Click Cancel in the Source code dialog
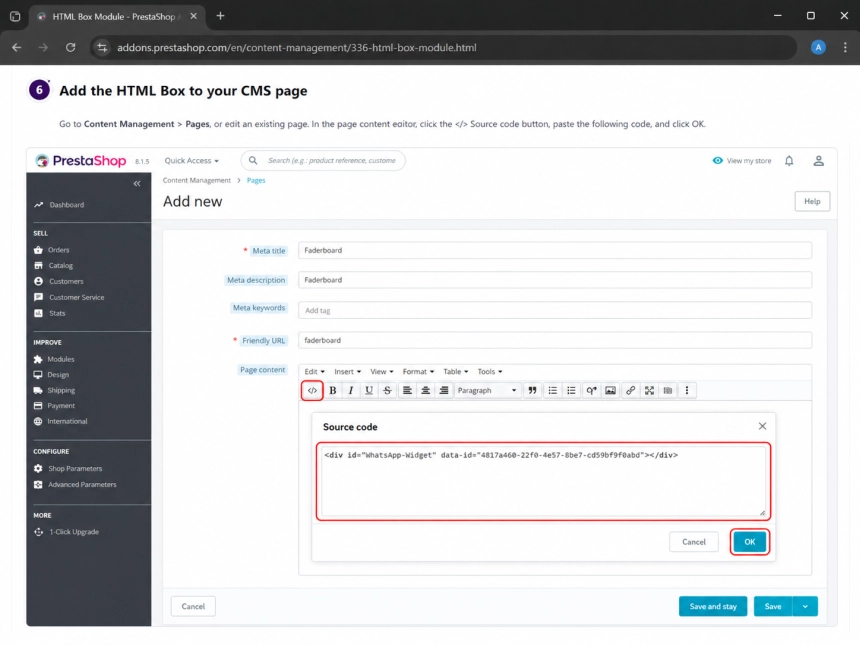 (693, 542)
